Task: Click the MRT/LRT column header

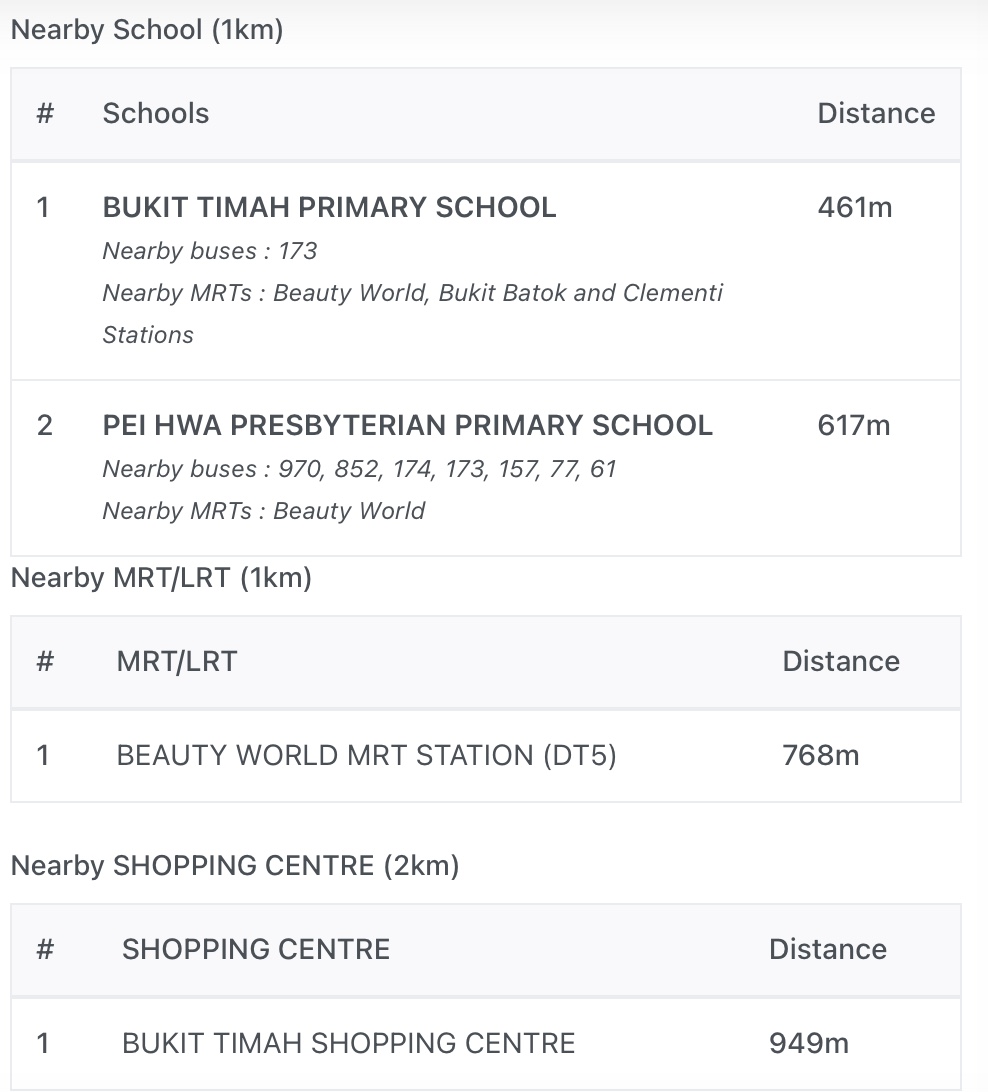Action: click(176, 661)
